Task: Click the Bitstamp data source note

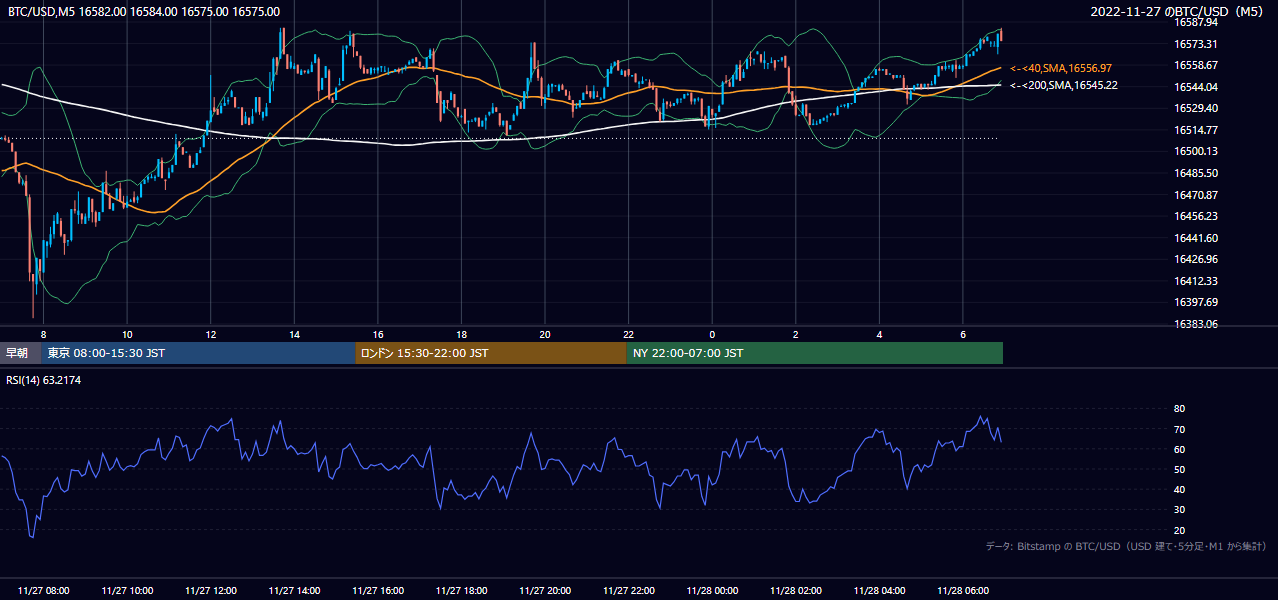Action: (x=1126, y=546)
